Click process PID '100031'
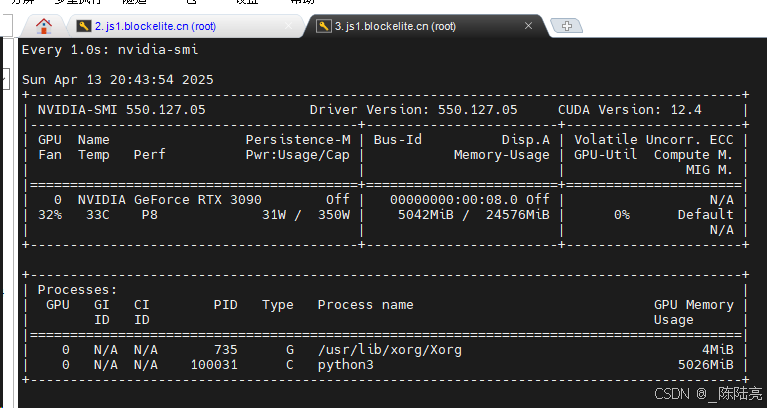Screen dimensions: 767x408 click(214, 365)
